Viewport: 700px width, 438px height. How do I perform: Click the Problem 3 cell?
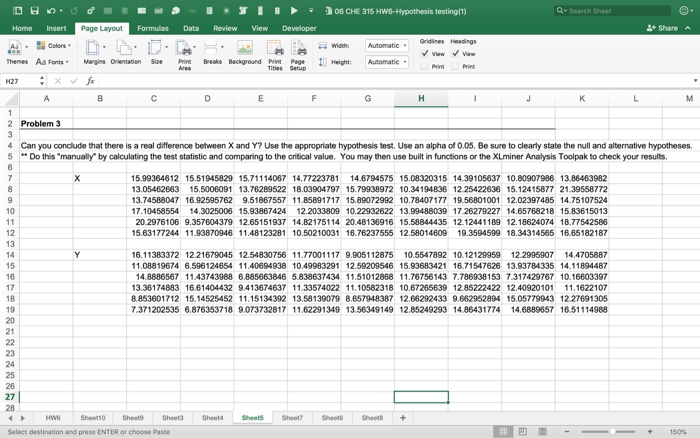click(46, 124)
